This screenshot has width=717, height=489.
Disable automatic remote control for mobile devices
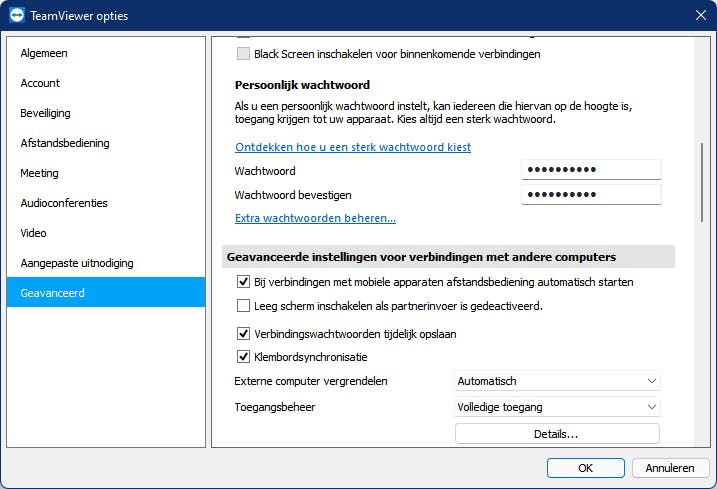(244, 283)
